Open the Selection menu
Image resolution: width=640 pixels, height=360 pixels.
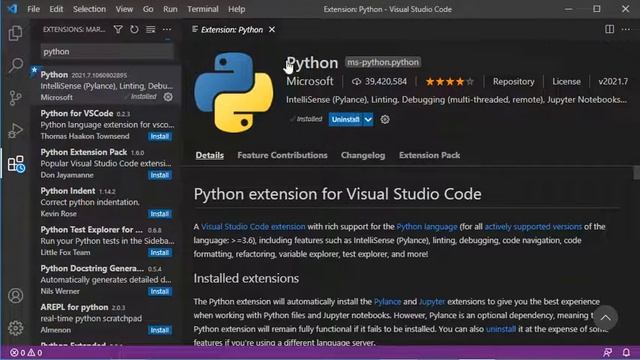[89, 9]
